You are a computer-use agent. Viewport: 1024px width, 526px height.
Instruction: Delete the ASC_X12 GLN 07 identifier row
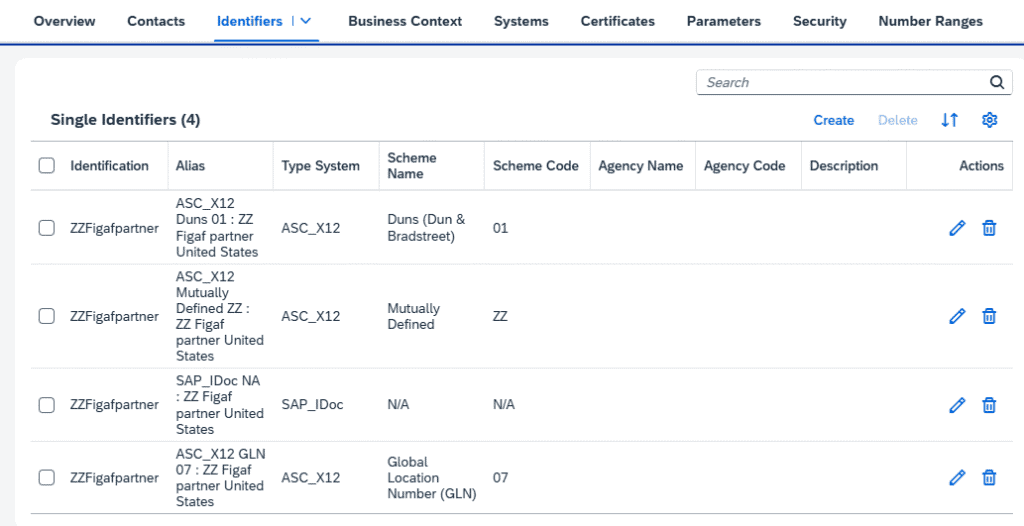pos(989,478)
